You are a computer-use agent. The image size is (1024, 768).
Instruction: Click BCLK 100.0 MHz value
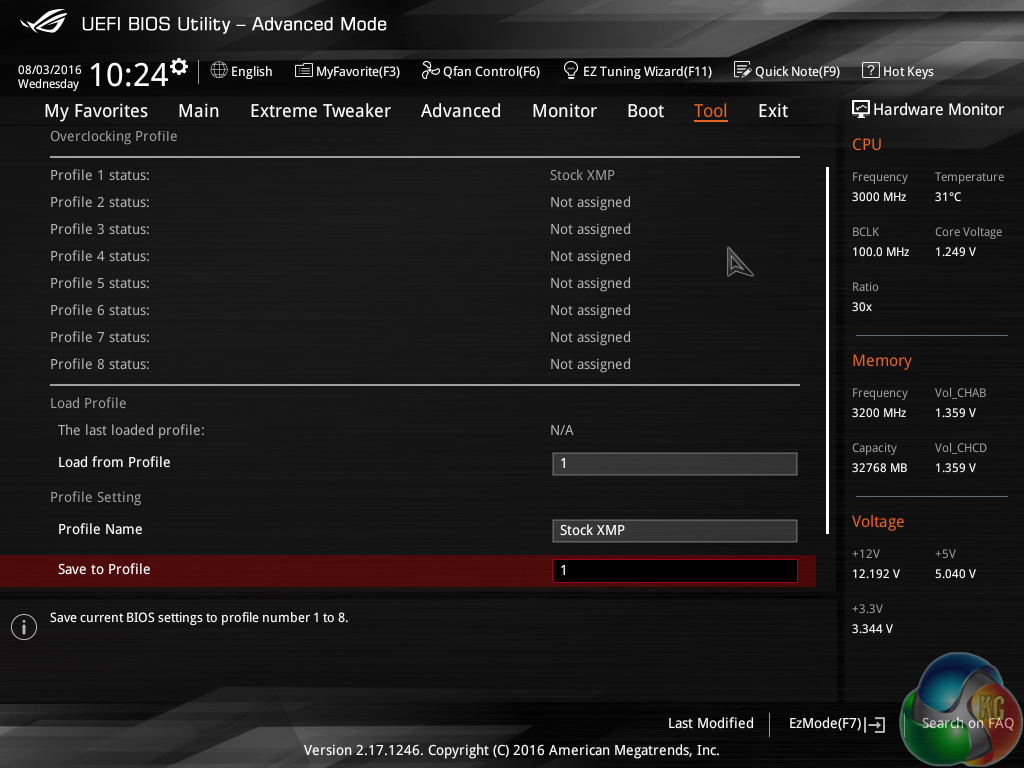(880, 251)
